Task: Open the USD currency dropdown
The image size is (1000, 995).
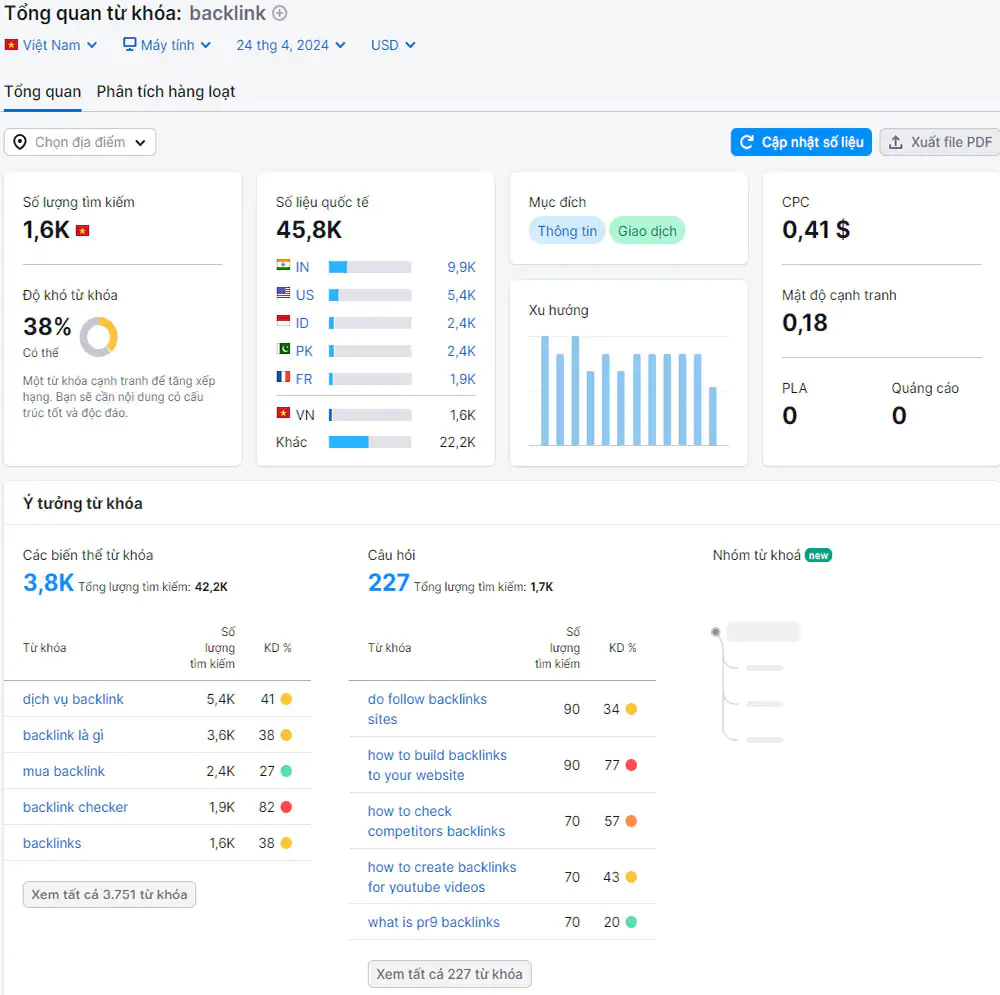Action: click(393, 45)
